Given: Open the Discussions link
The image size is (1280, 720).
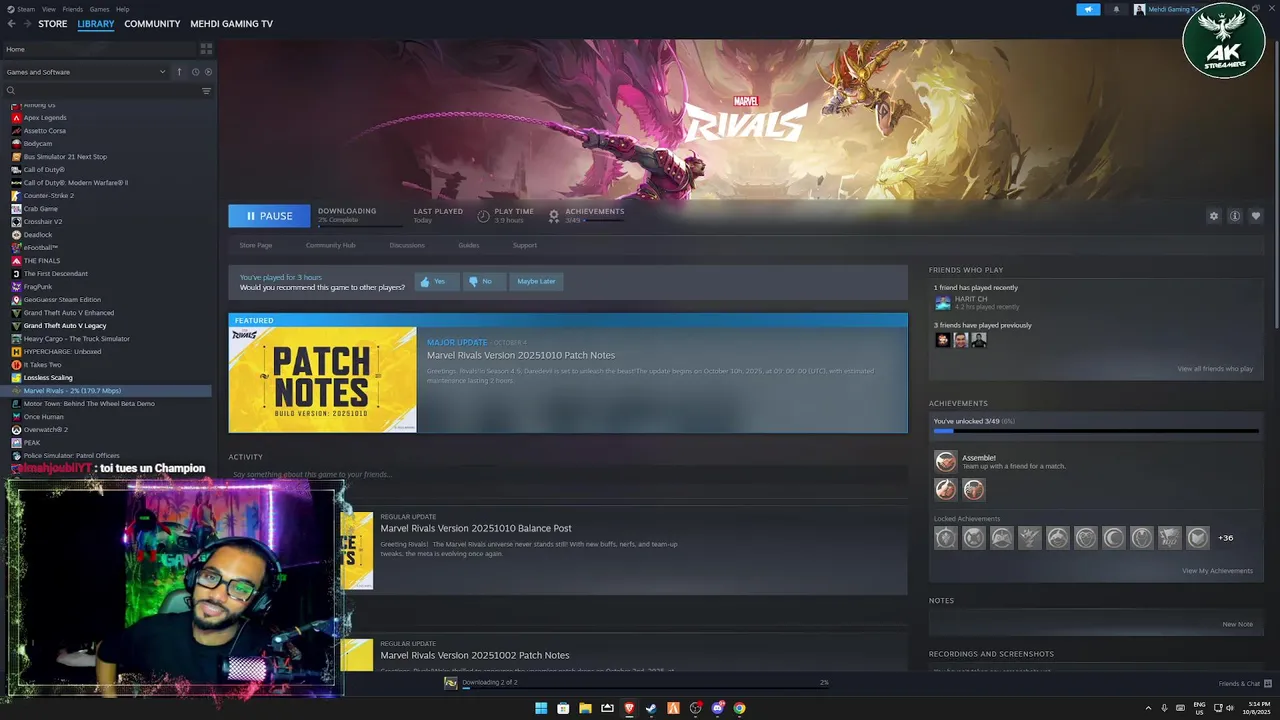Looking at the screenshot, I should (x=407, y=245).
